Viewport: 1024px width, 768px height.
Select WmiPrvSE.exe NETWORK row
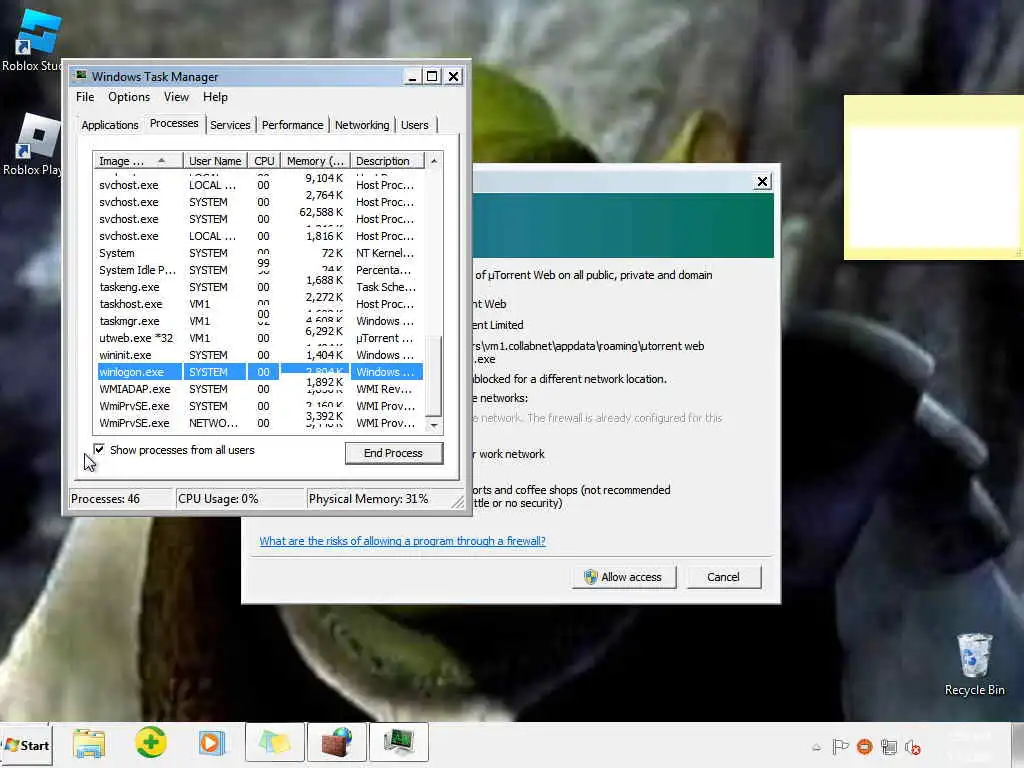pos(261,423)
